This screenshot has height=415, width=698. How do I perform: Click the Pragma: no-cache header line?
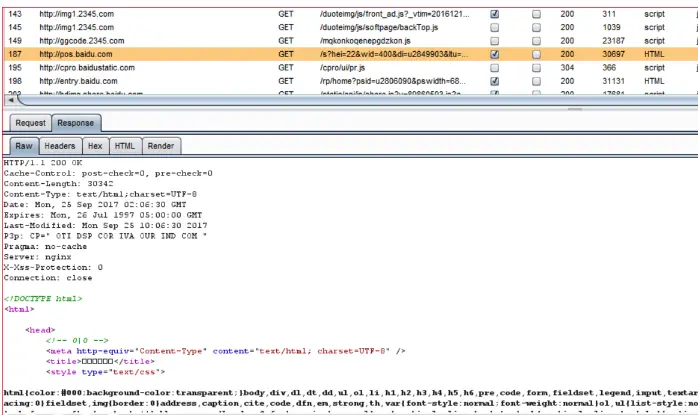[x=45, y=246]
